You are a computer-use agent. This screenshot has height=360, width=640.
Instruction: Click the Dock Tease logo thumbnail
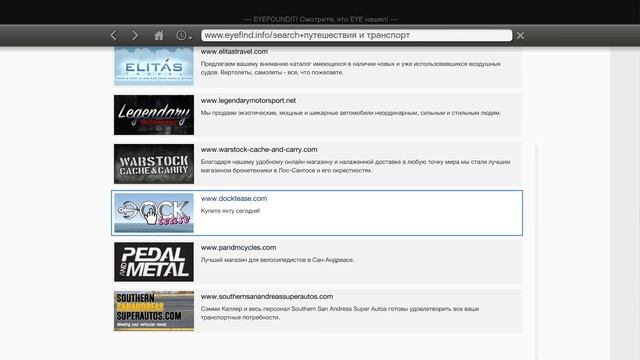point(154,213)
